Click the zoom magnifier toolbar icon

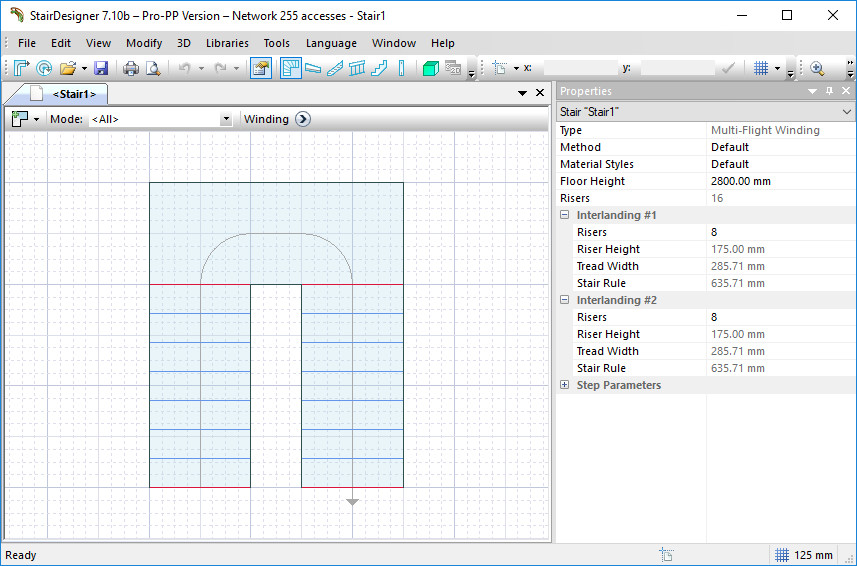(x=817, y=68)
